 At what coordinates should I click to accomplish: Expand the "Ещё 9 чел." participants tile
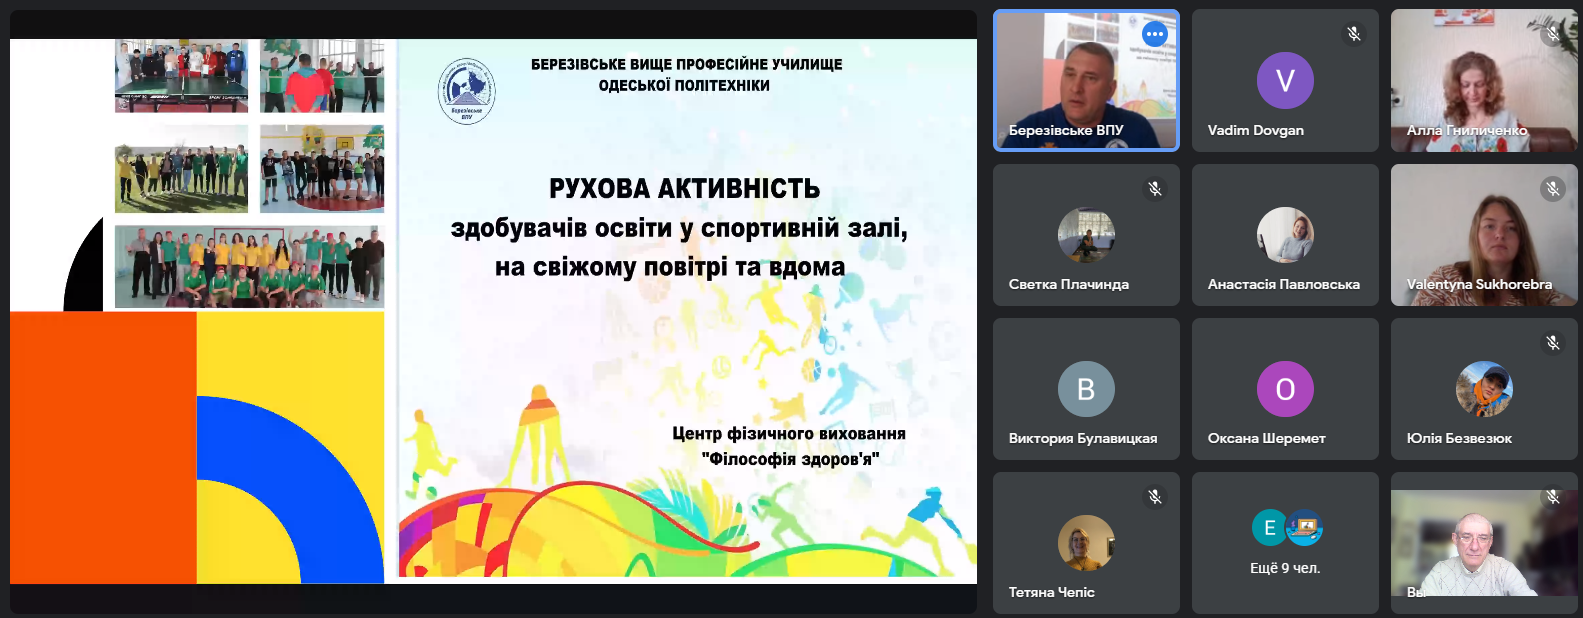[1285, 543]
